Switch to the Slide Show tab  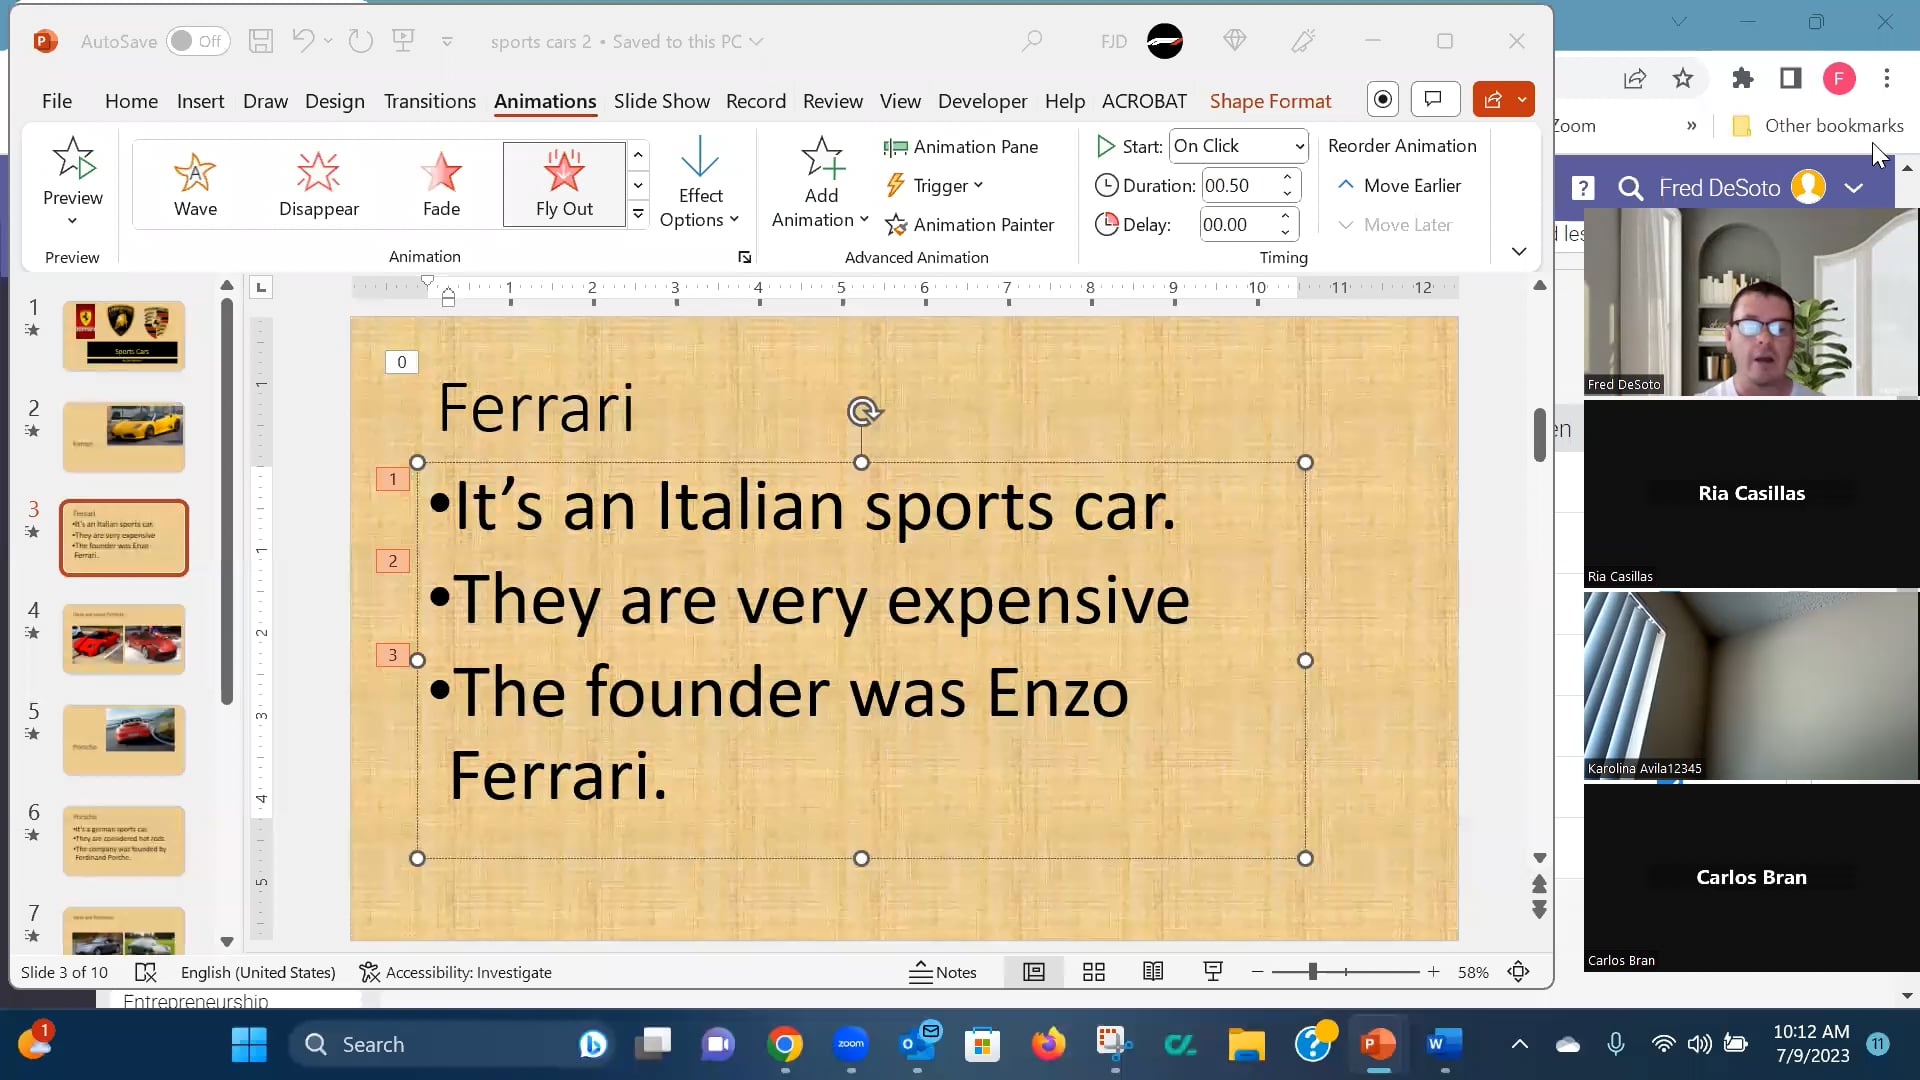pos(662,101)
